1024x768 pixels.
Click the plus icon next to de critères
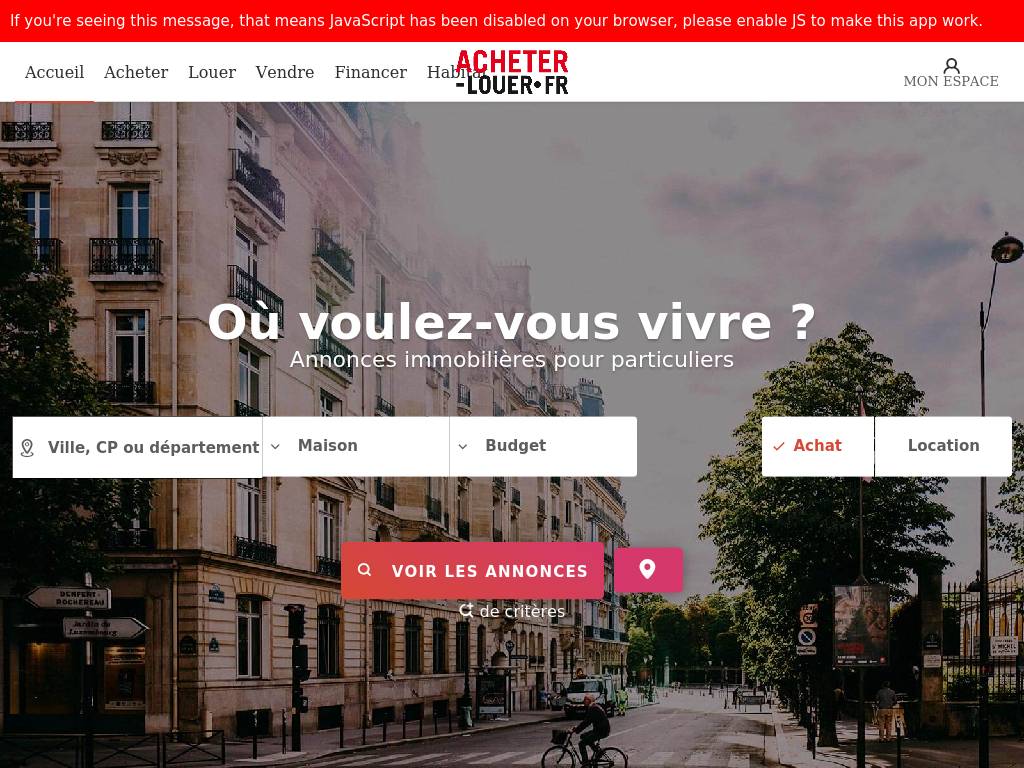click(x=466, y=611)
